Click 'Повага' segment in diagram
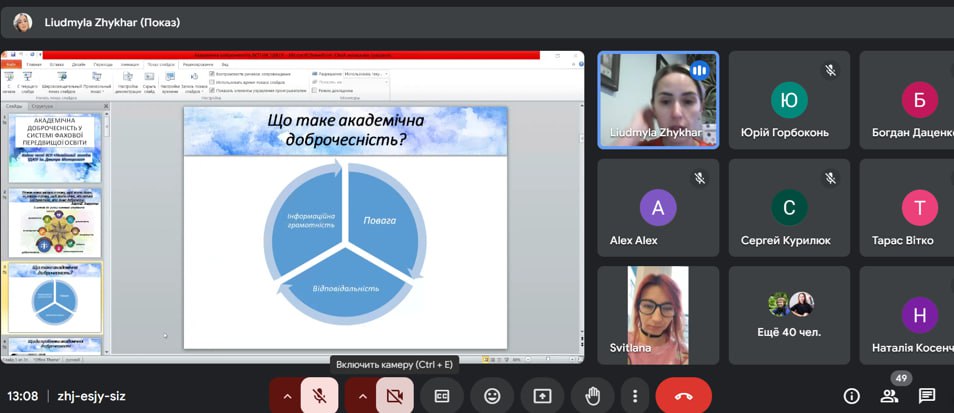This screenshot has width=954, height=413. [379, 220]
